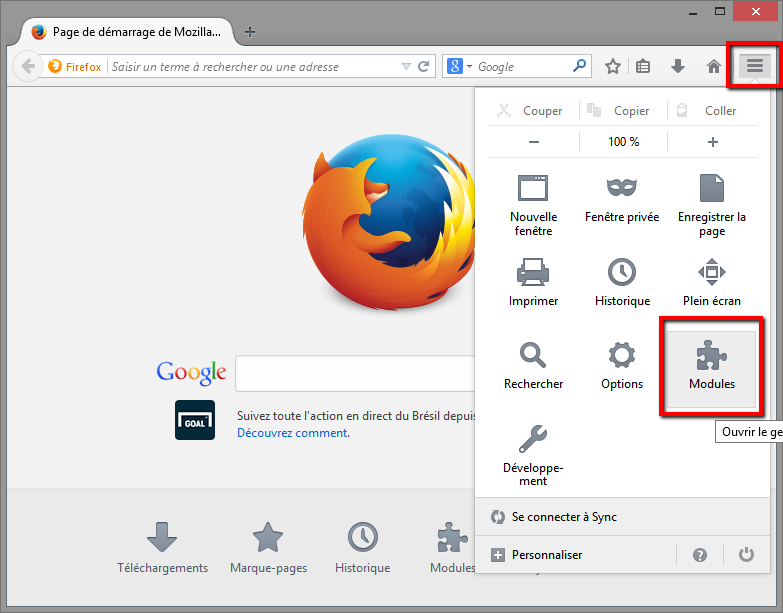Select Coller in the edit menu row
Screen dimensions: 783x613
tap(708, 110)
